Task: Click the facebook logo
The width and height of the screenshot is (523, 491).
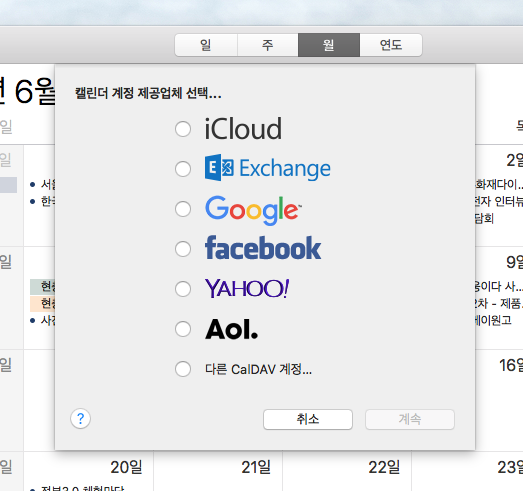Action: tap(263, 248)
